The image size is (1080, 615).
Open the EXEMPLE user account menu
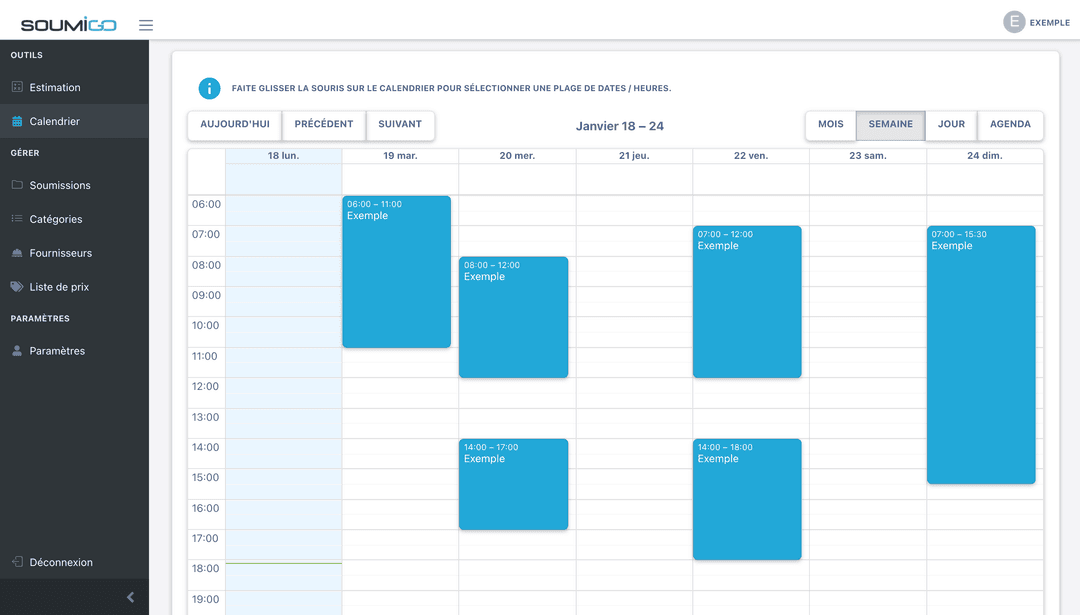coord(1037,21)
